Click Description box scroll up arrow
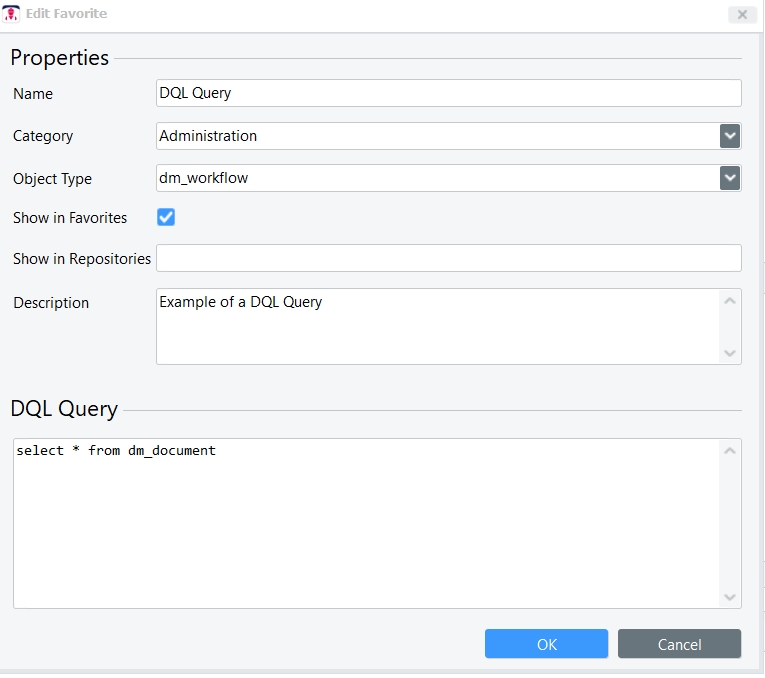Viewport: 765px width, 678px height. pyautogui.click(x=730, y=301)
